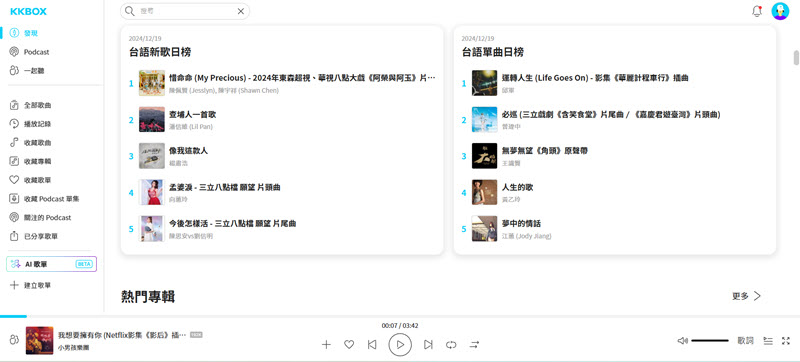Viewport: 800px width, 362px height.
Task: Open 收藏 Podcast 單集 saved episodes
Action: (x=44, y=199)
